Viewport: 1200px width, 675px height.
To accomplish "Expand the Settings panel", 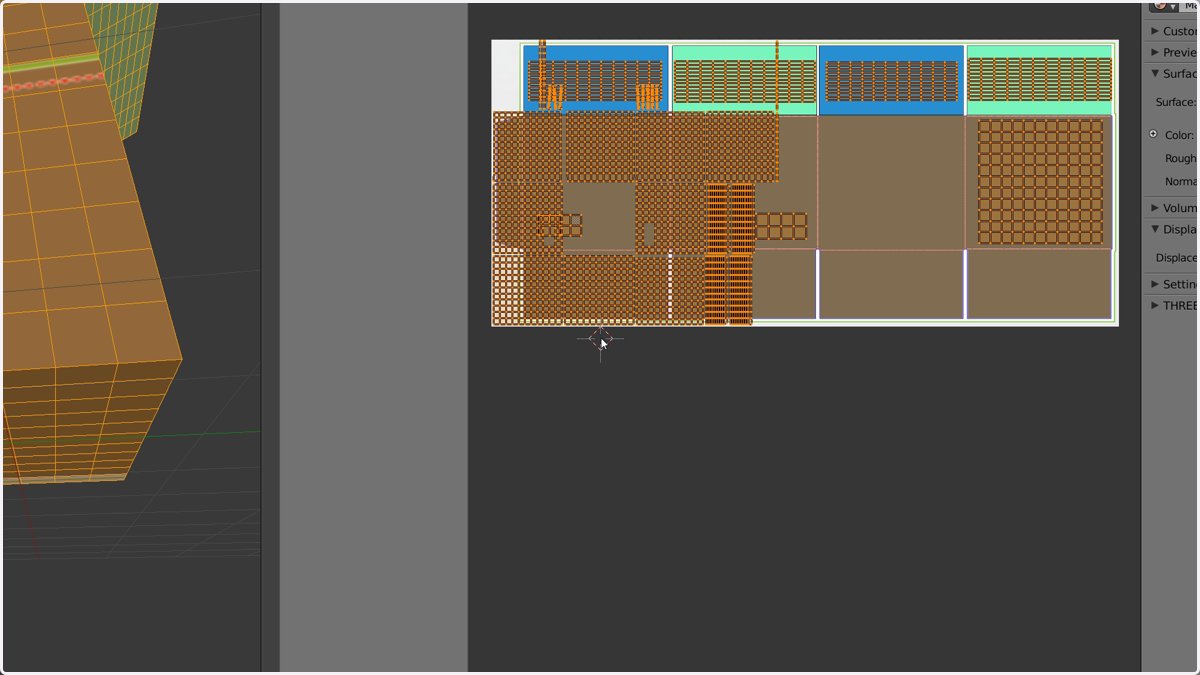I will [1155, 284].
